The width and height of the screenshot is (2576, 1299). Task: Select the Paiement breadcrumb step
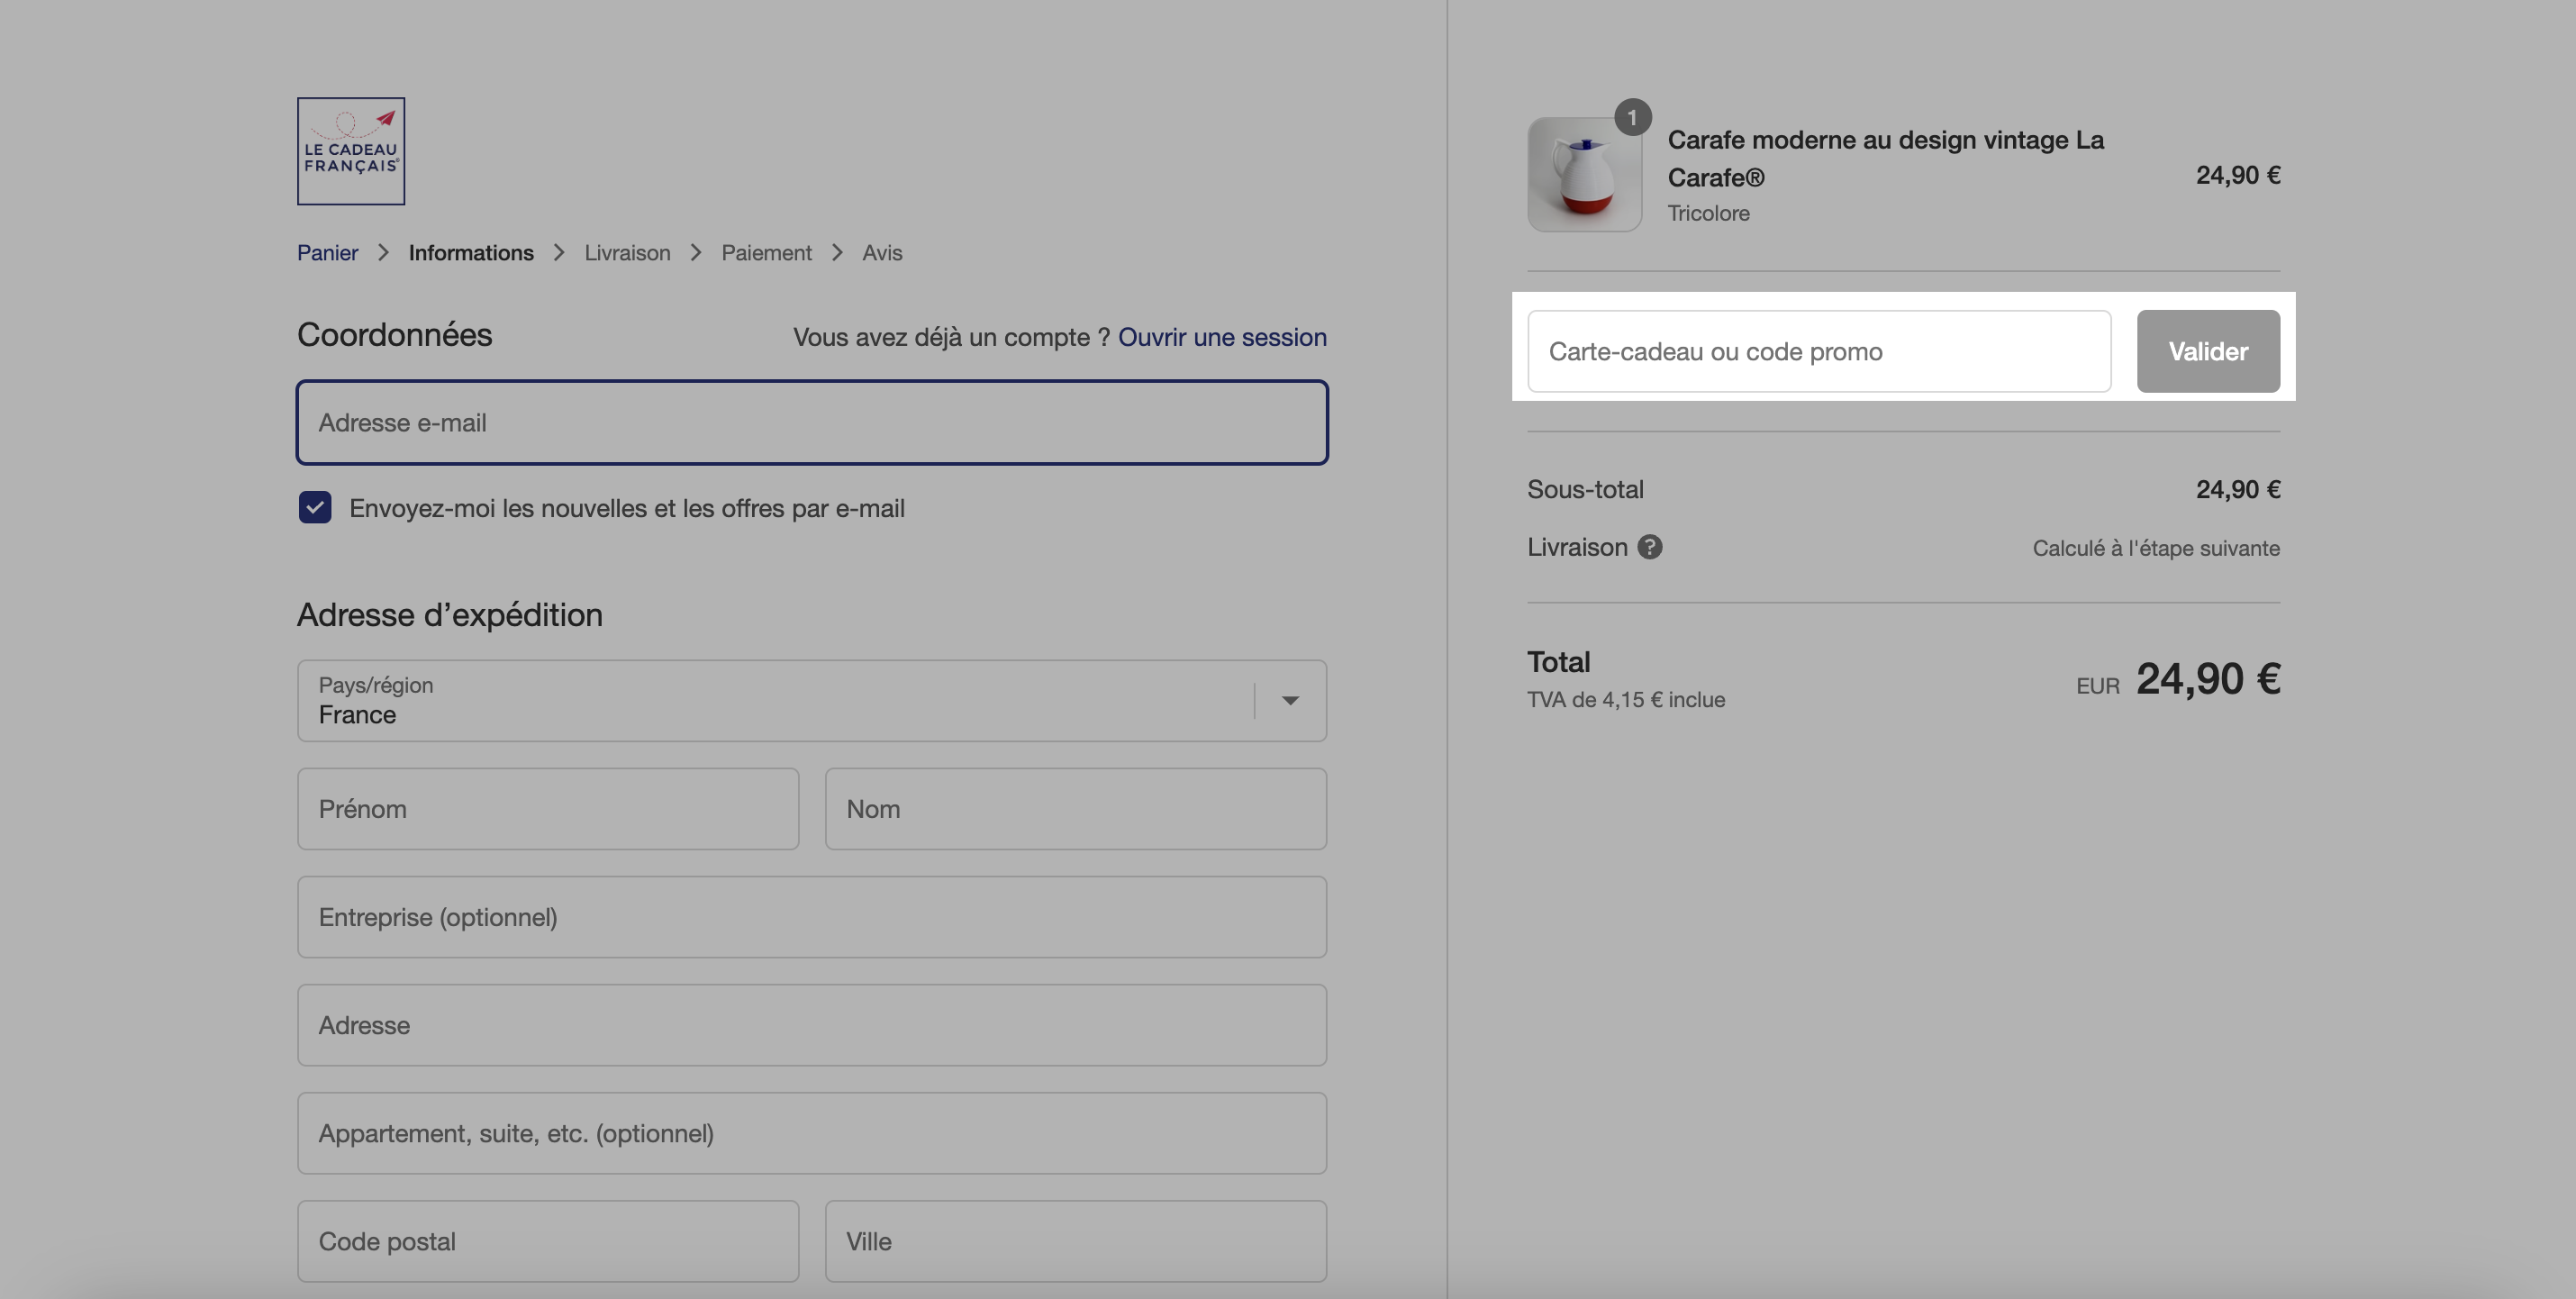coord(766,253)
